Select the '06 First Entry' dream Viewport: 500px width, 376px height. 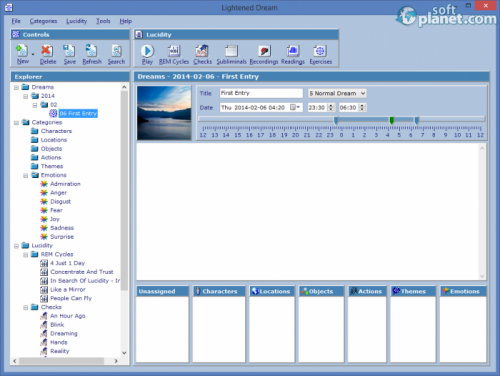point(78,114)
